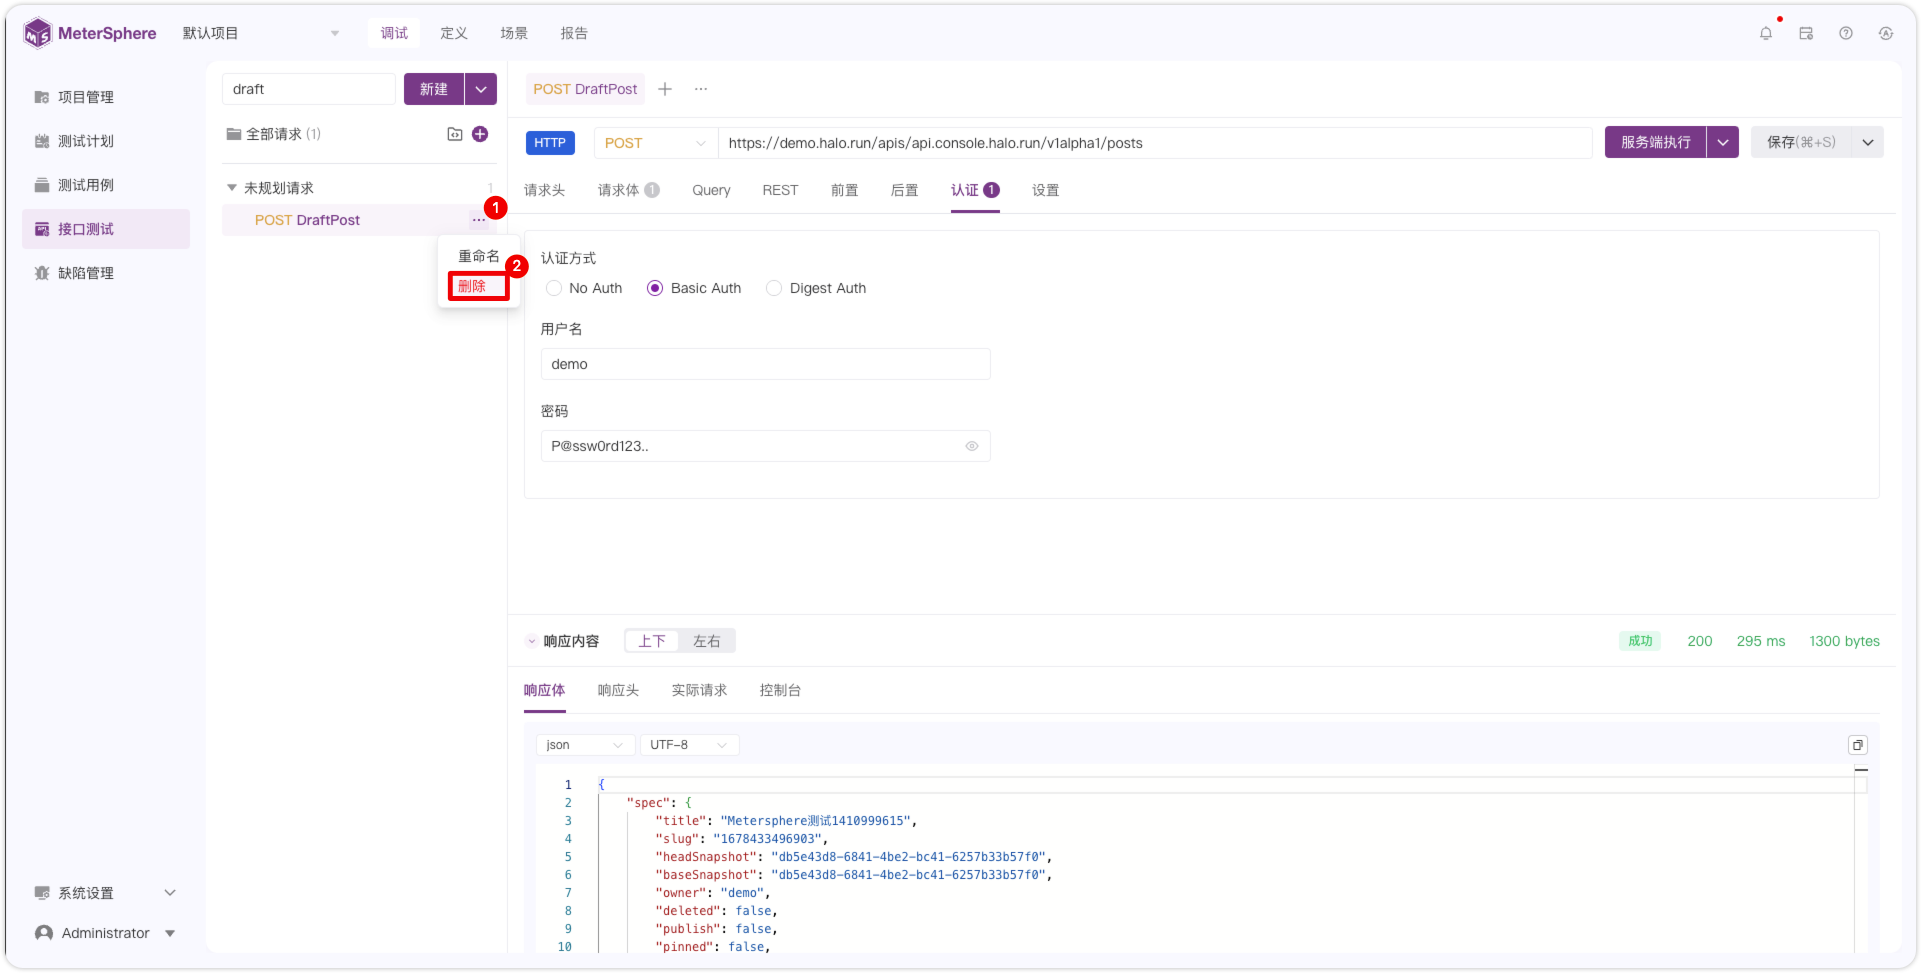The height and width of the screenshot is (973, 1921).
Task: Copy the response body content
Action: coord(1858,745)
